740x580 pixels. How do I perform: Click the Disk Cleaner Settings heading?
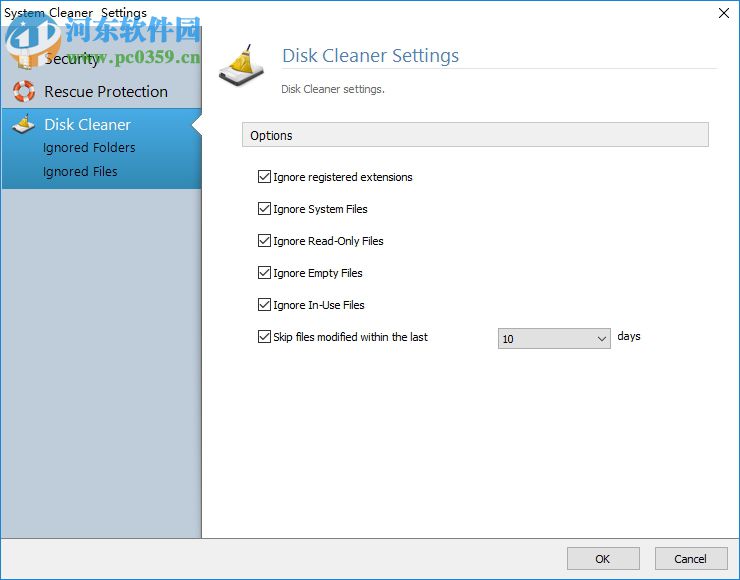[x=370, y=56]
